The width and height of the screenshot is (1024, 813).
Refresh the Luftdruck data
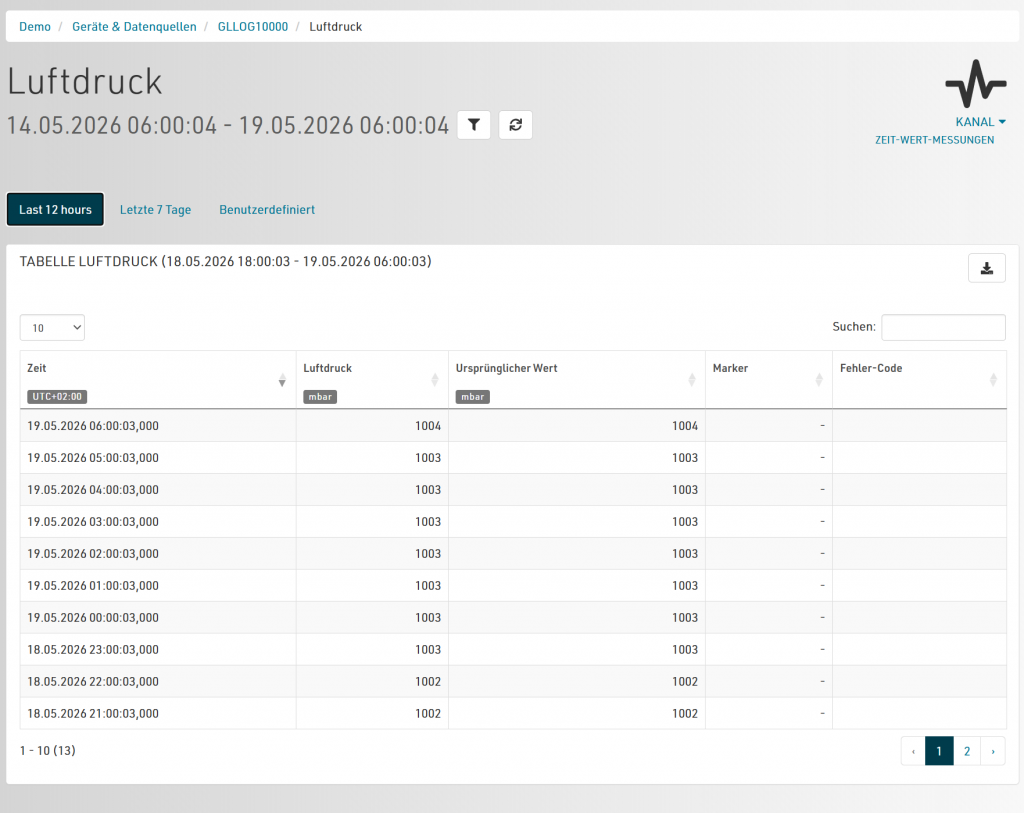click(515, 125)
